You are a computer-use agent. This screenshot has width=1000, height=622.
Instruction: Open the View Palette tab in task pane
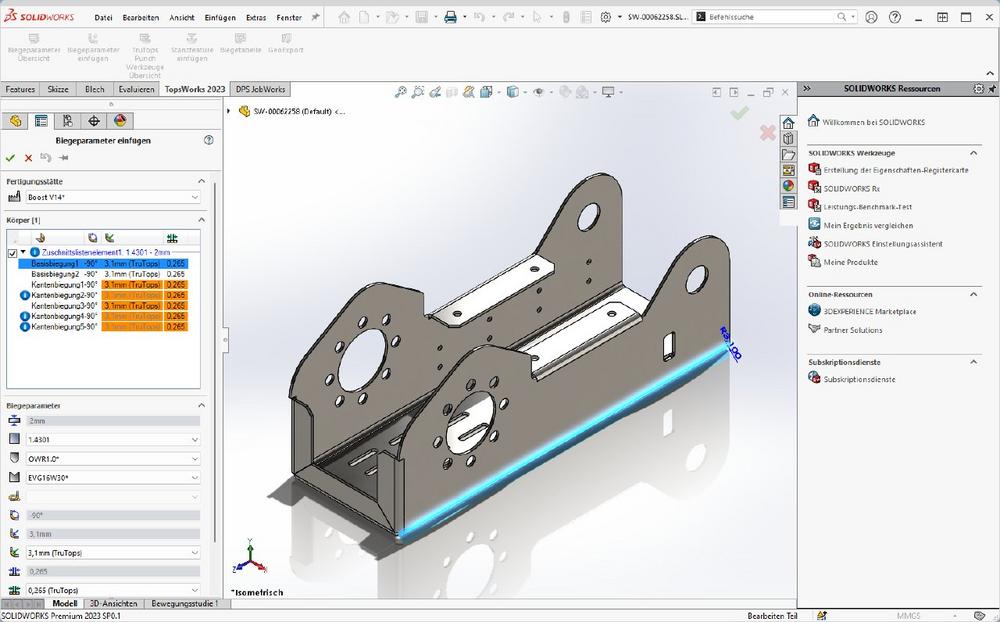(x=788, y=170)
